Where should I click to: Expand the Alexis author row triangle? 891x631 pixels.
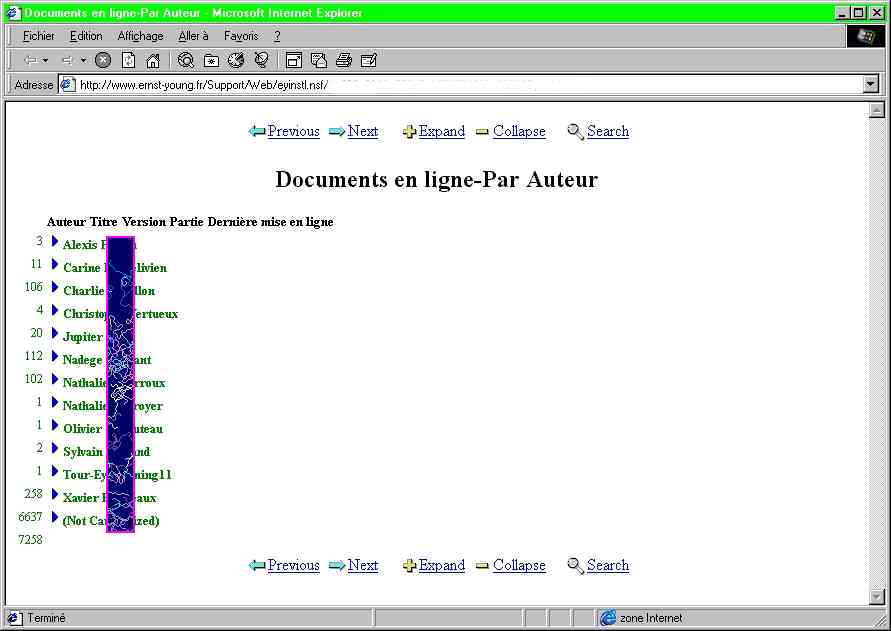[x=55, y=241]
